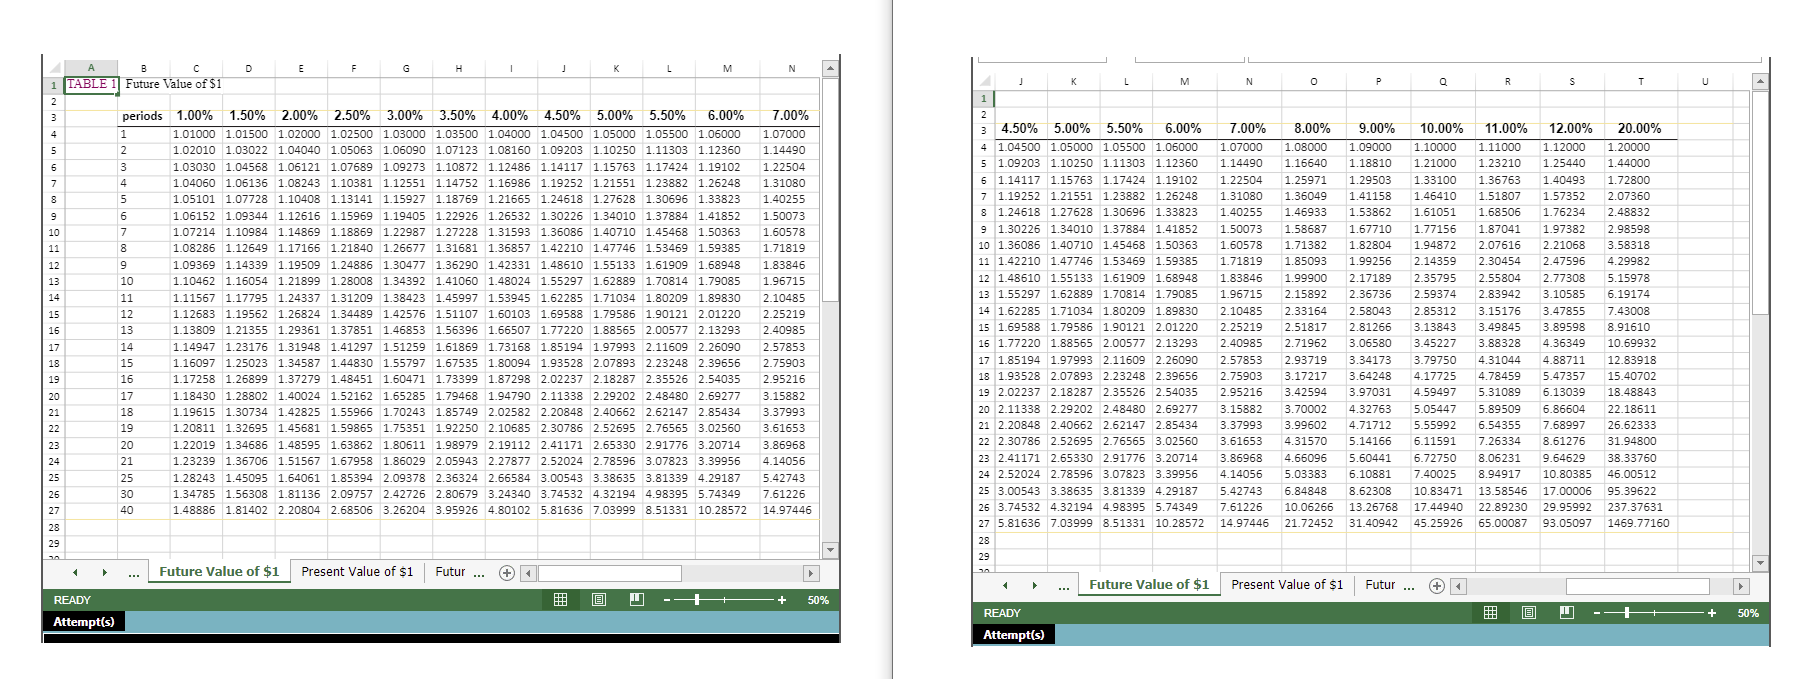
Task: Open Present Value of $1 tab, right window
Action: [1287, 585]
